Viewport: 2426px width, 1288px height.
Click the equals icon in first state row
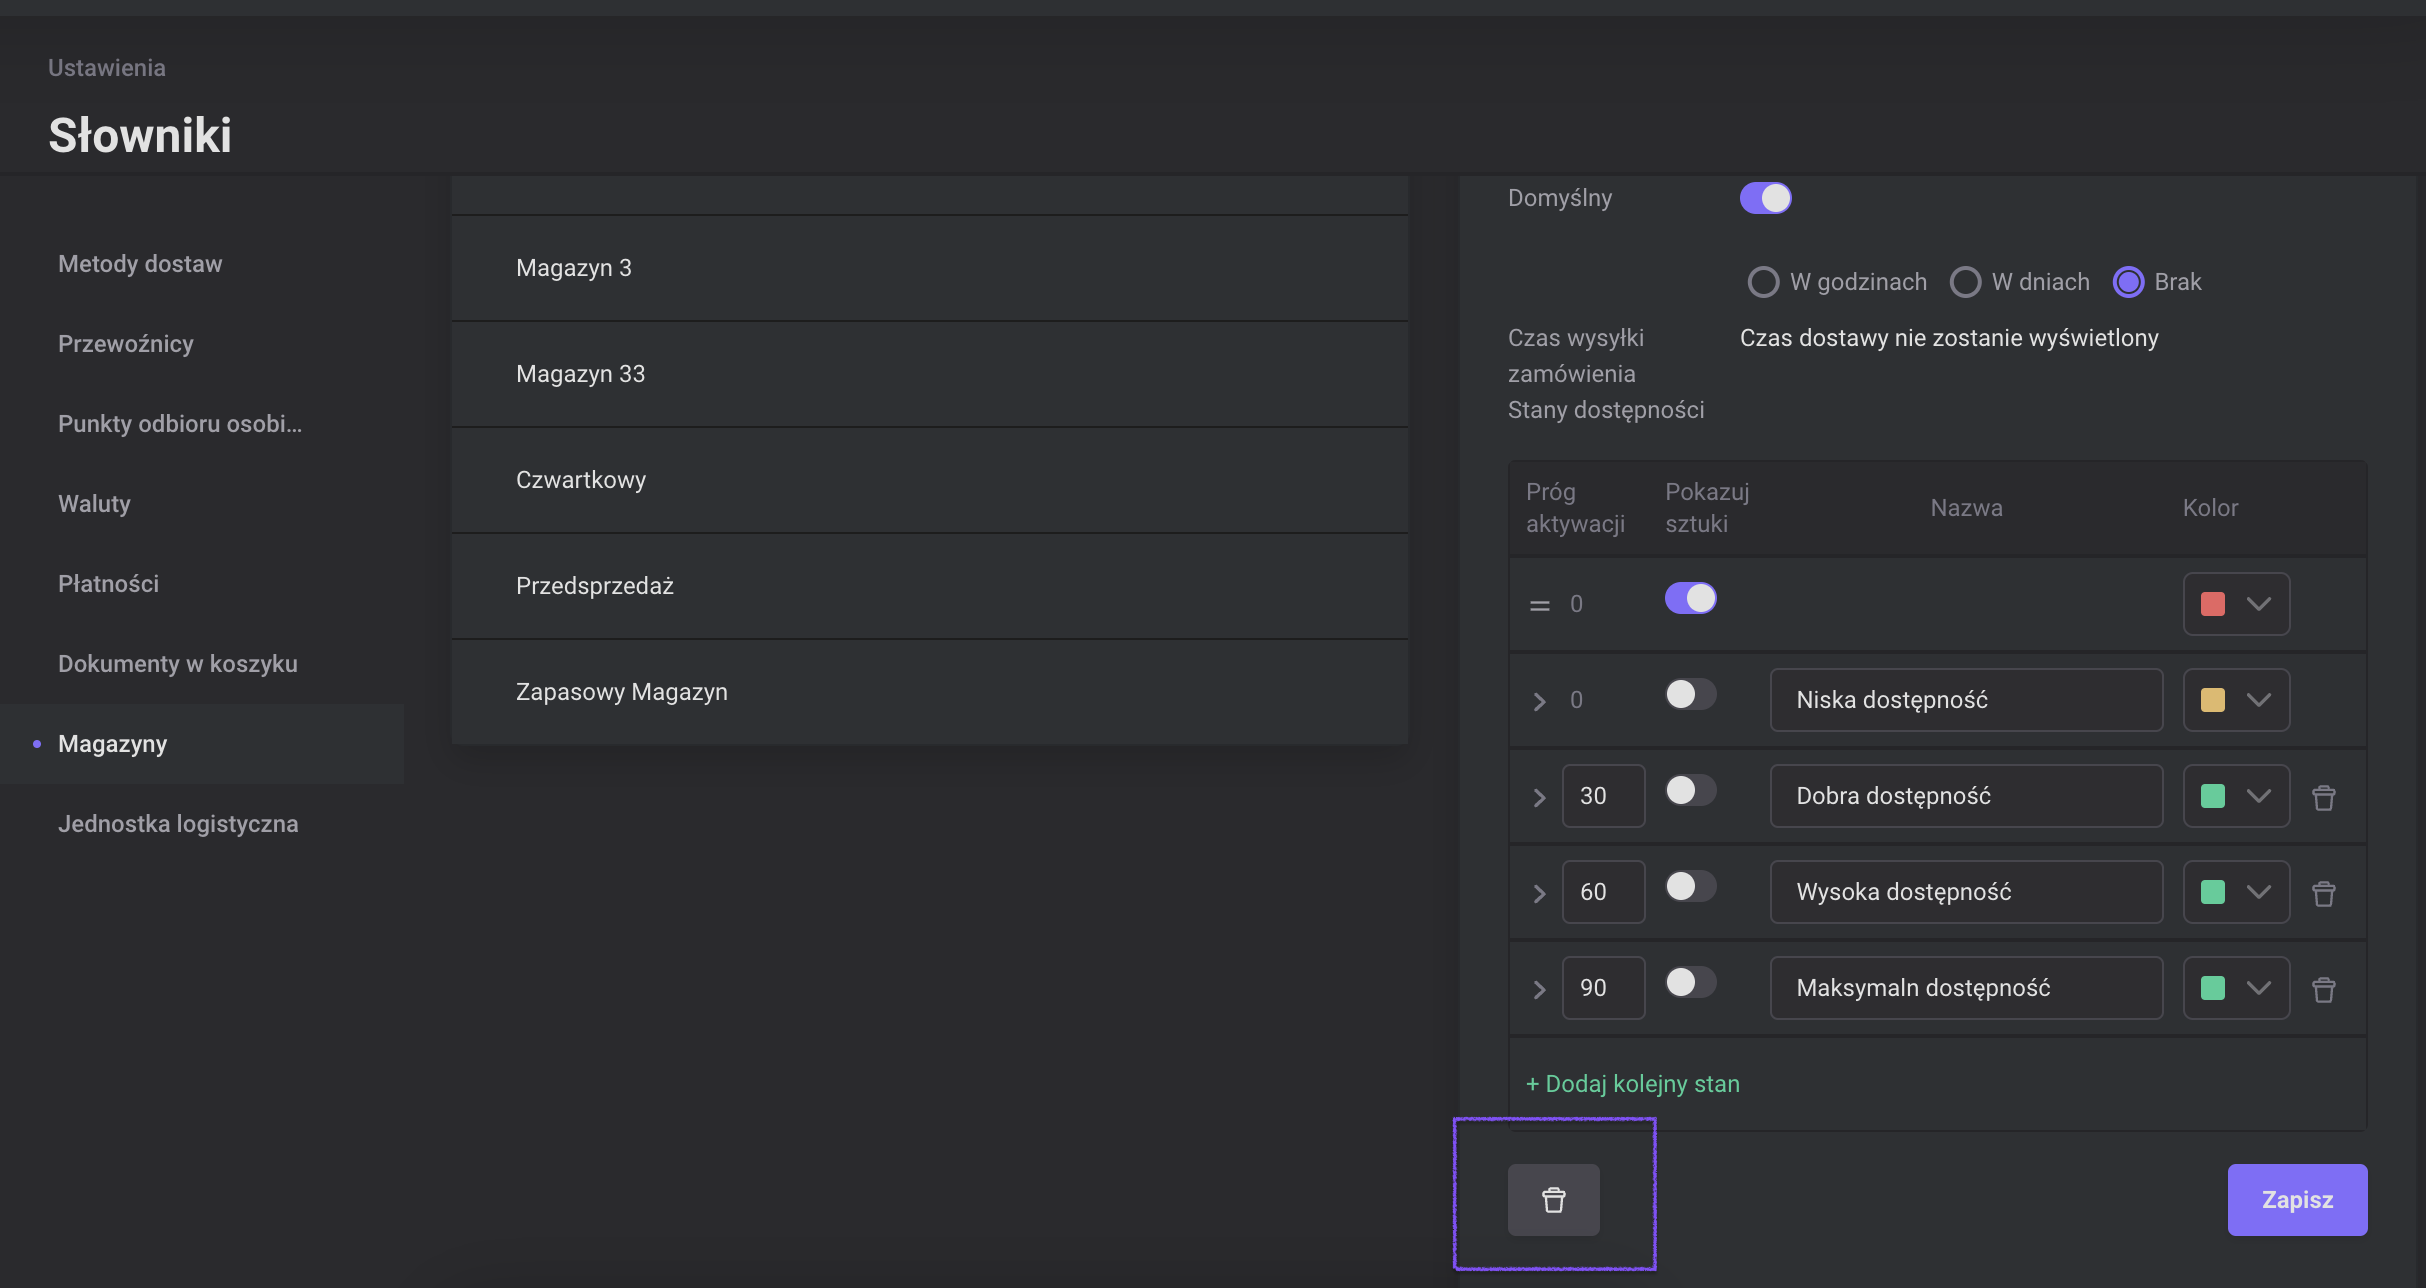pyautogui.click(x=1539, y=605)
